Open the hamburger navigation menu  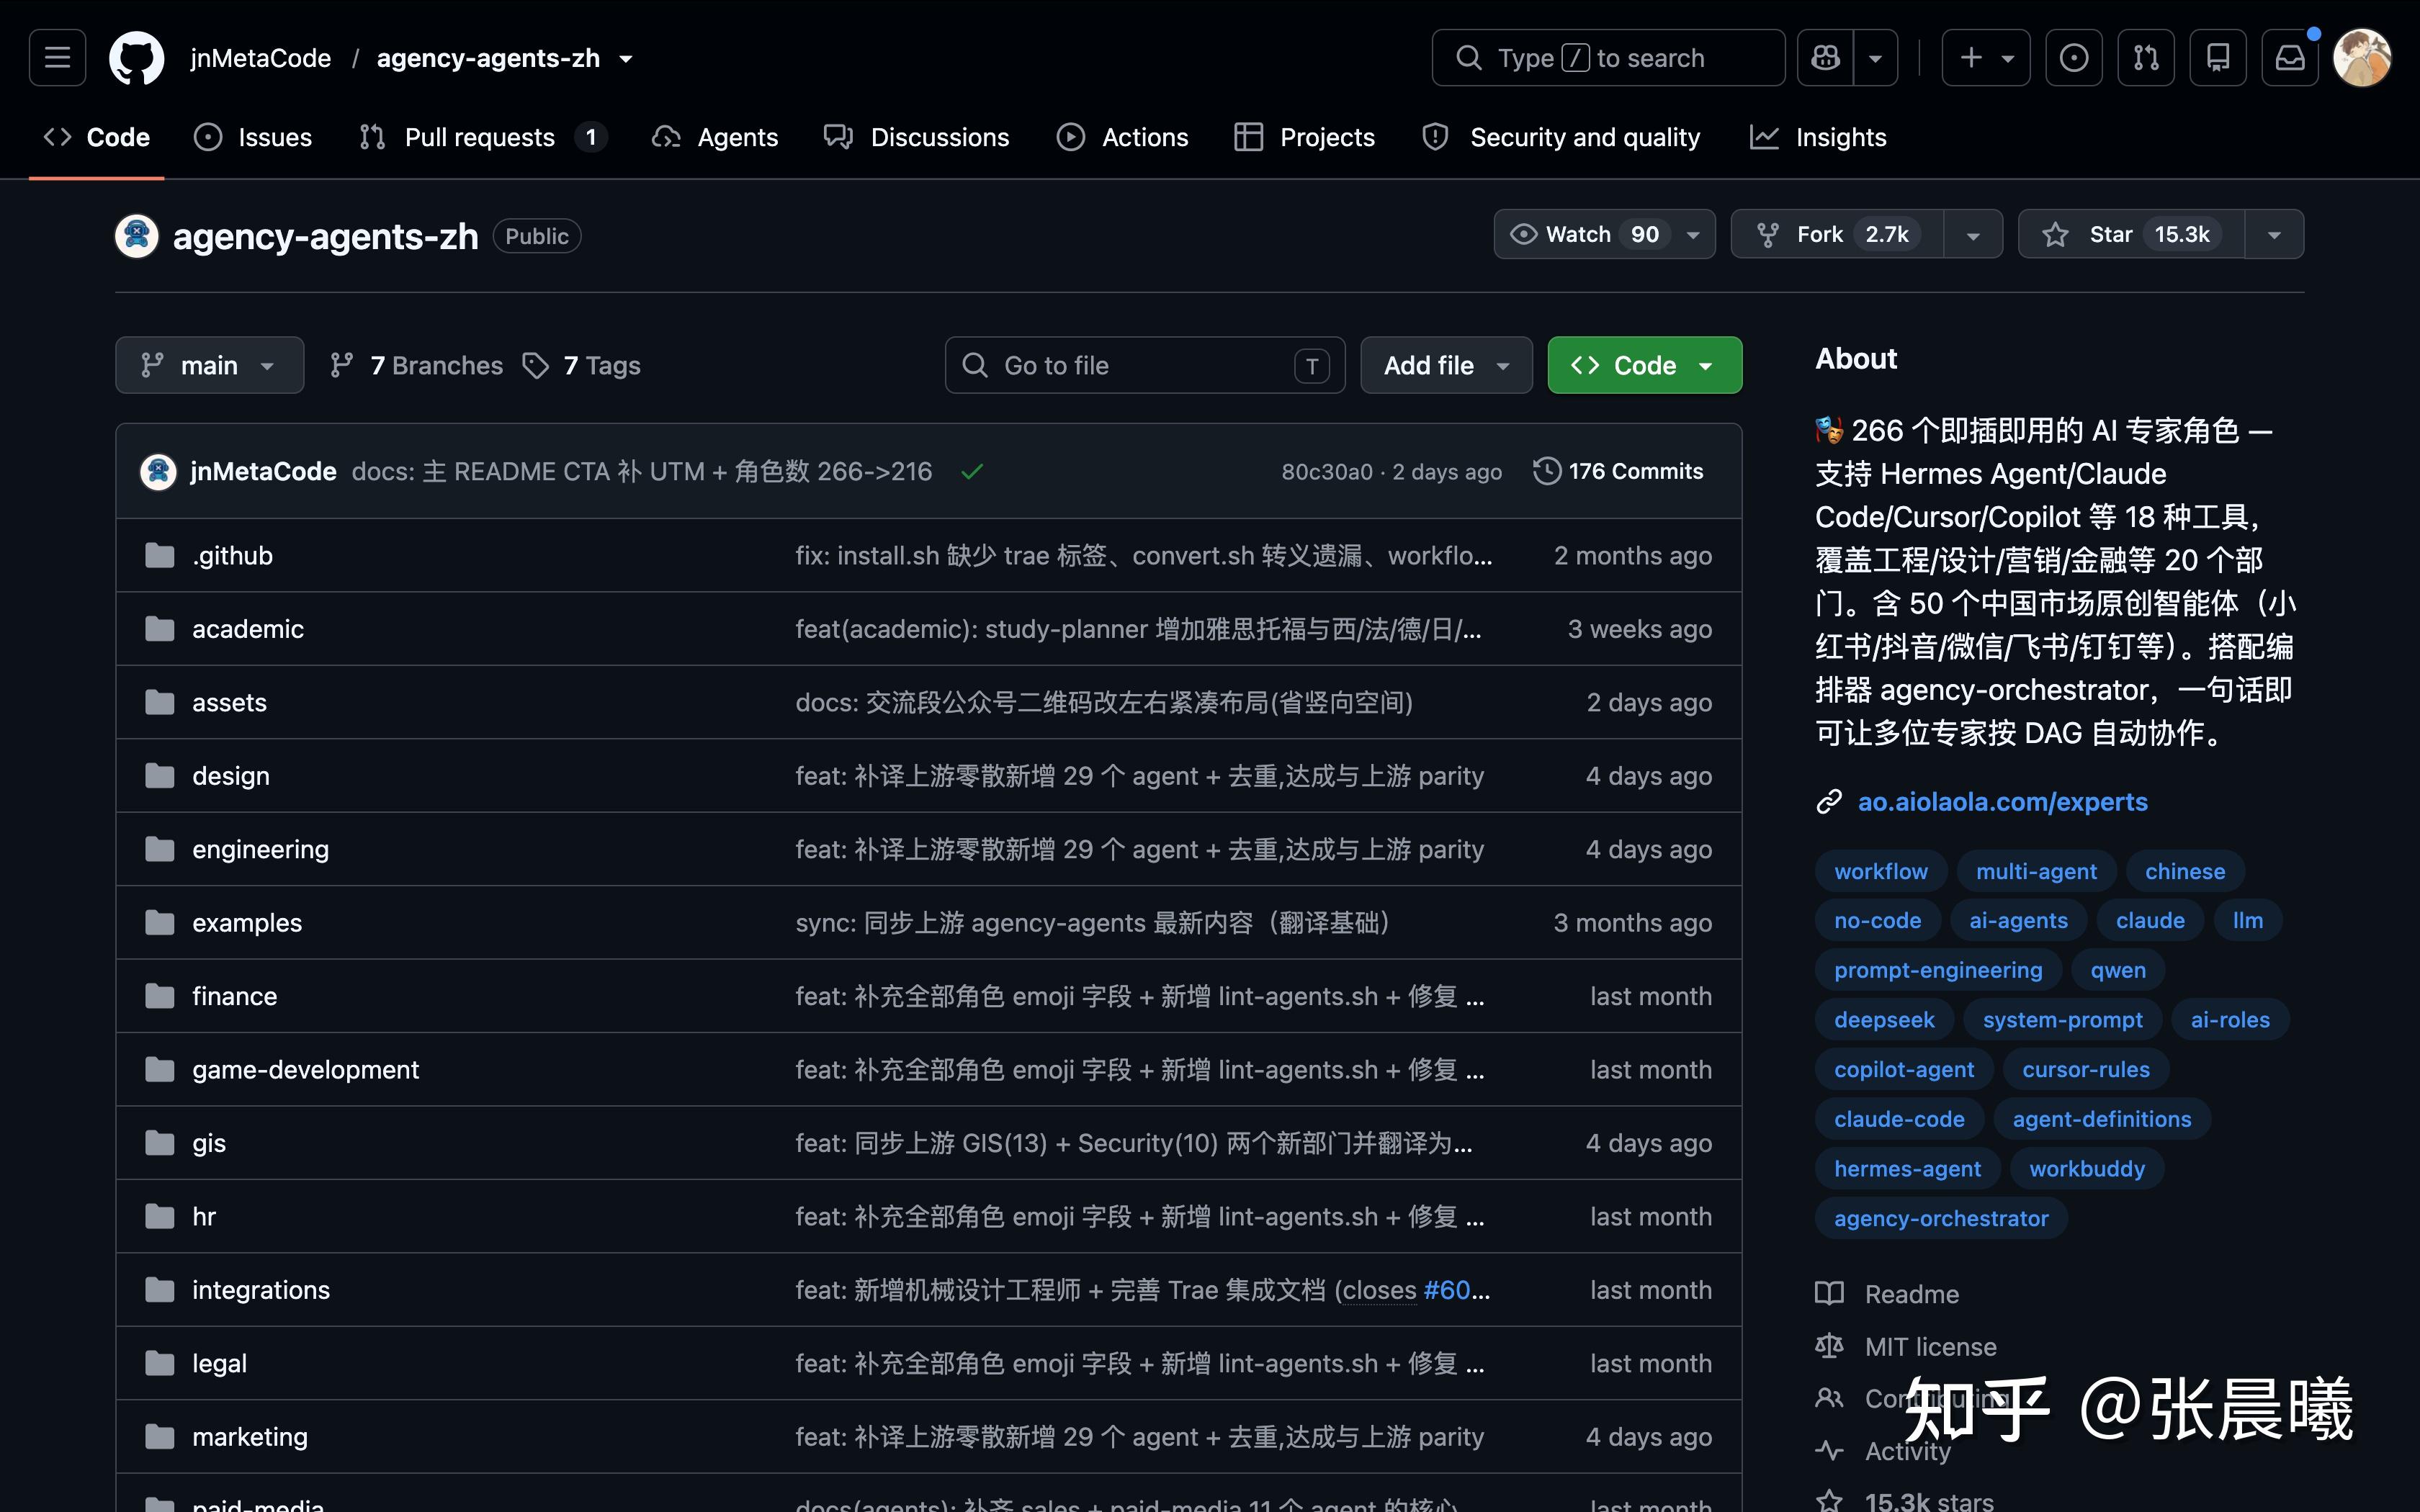(57, 58)
